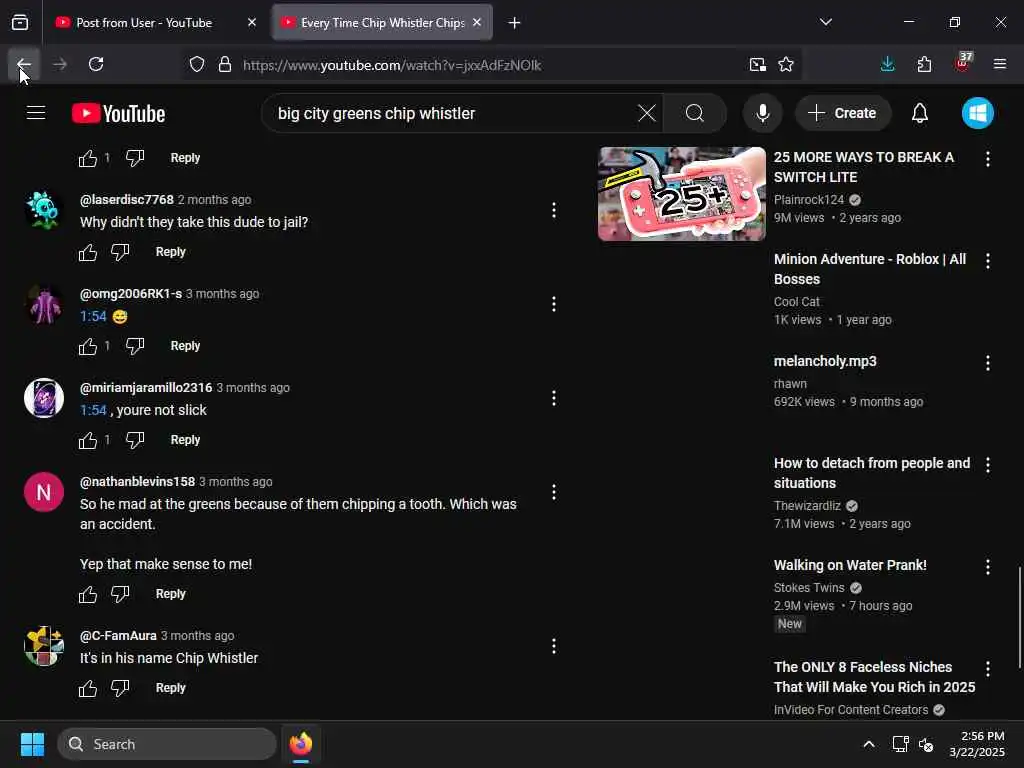The width and height of the screenshot is (1024, 768).
Task: Open options for the melancholy.mp3 video
Action: [987, 362]
